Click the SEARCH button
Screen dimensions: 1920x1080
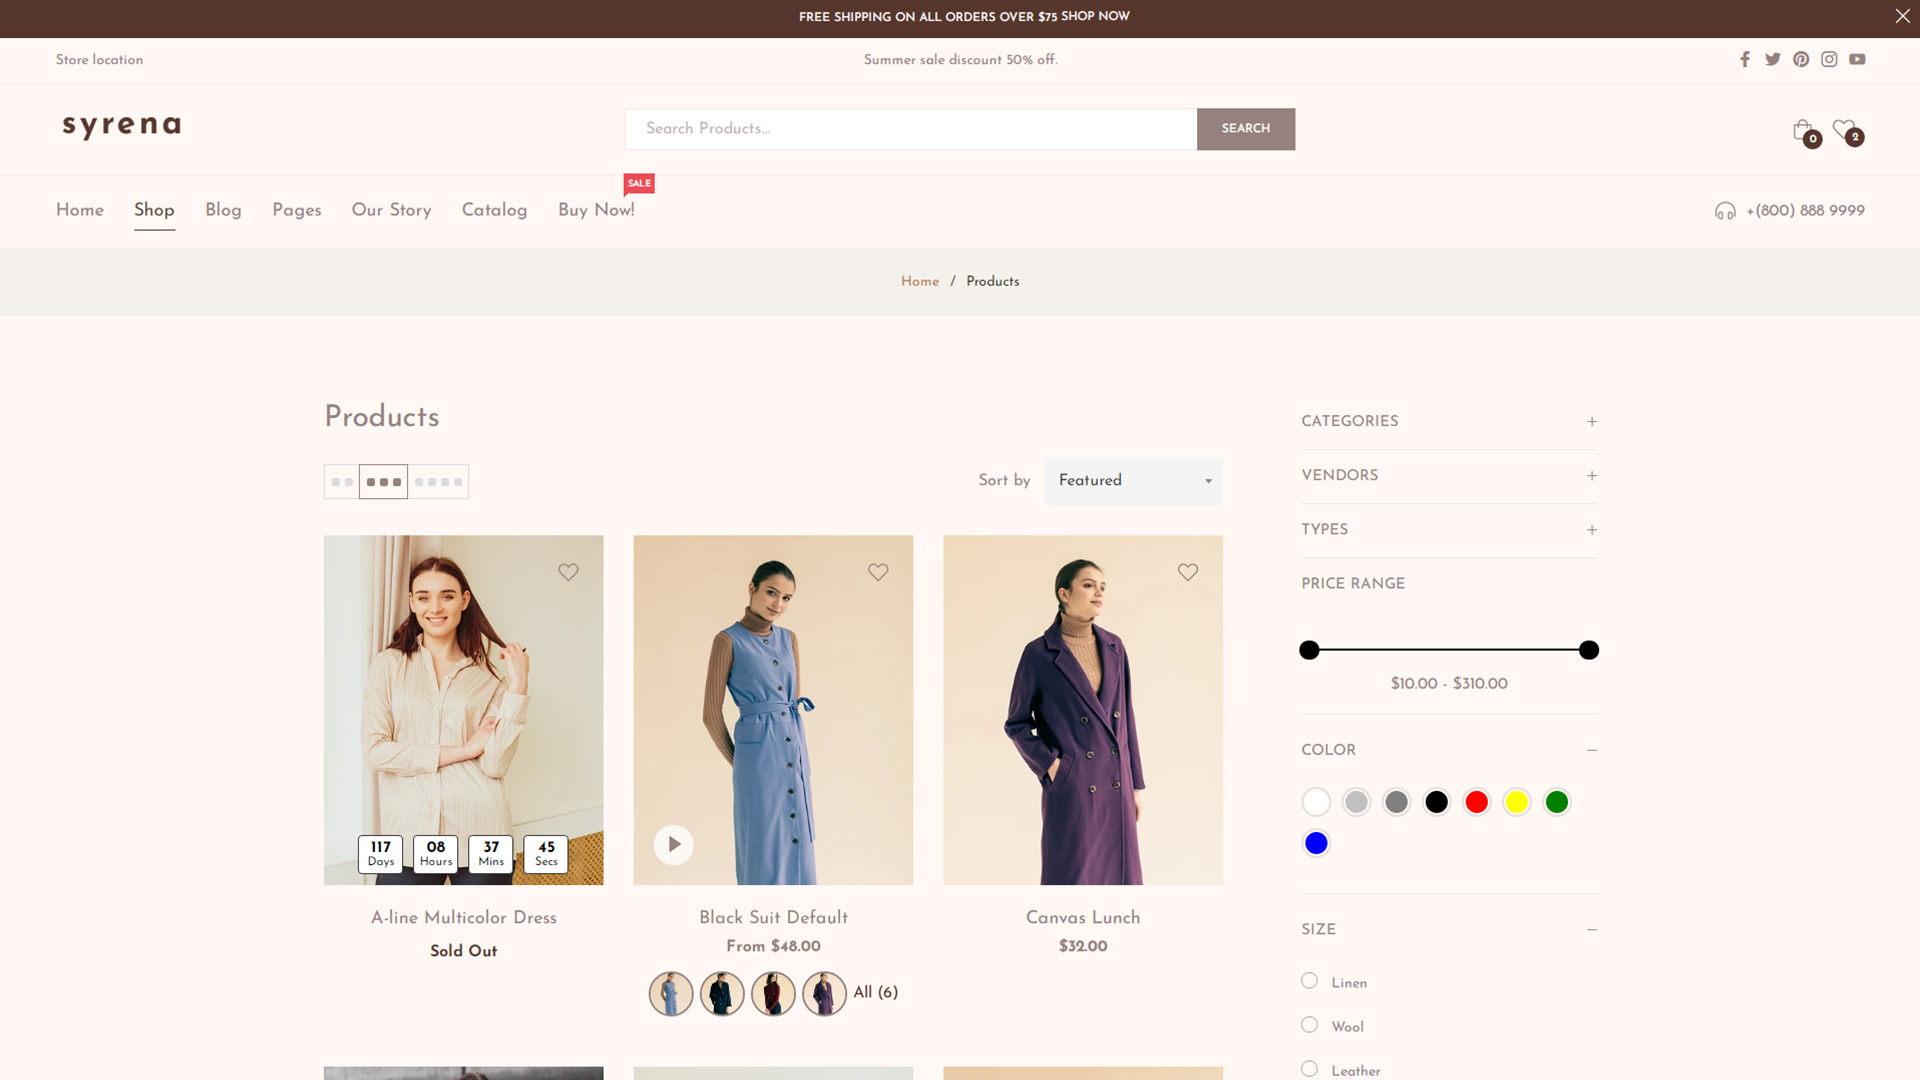click(x=1246, y=129)
